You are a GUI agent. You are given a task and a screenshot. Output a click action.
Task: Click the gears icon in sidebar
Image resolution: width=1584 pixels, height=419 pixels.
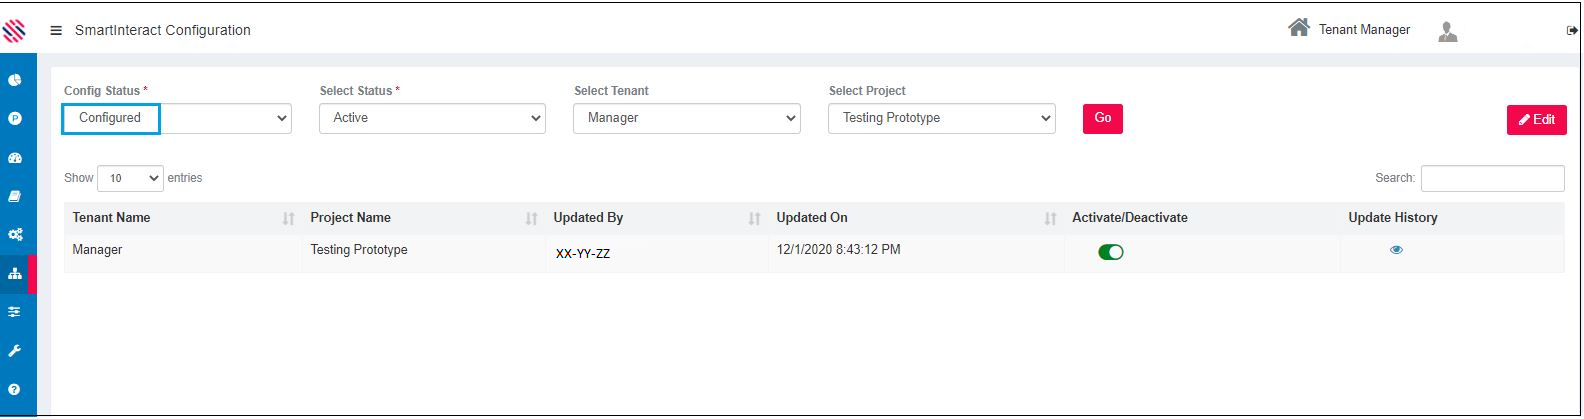pyautogui.click(x=15, y=235)
